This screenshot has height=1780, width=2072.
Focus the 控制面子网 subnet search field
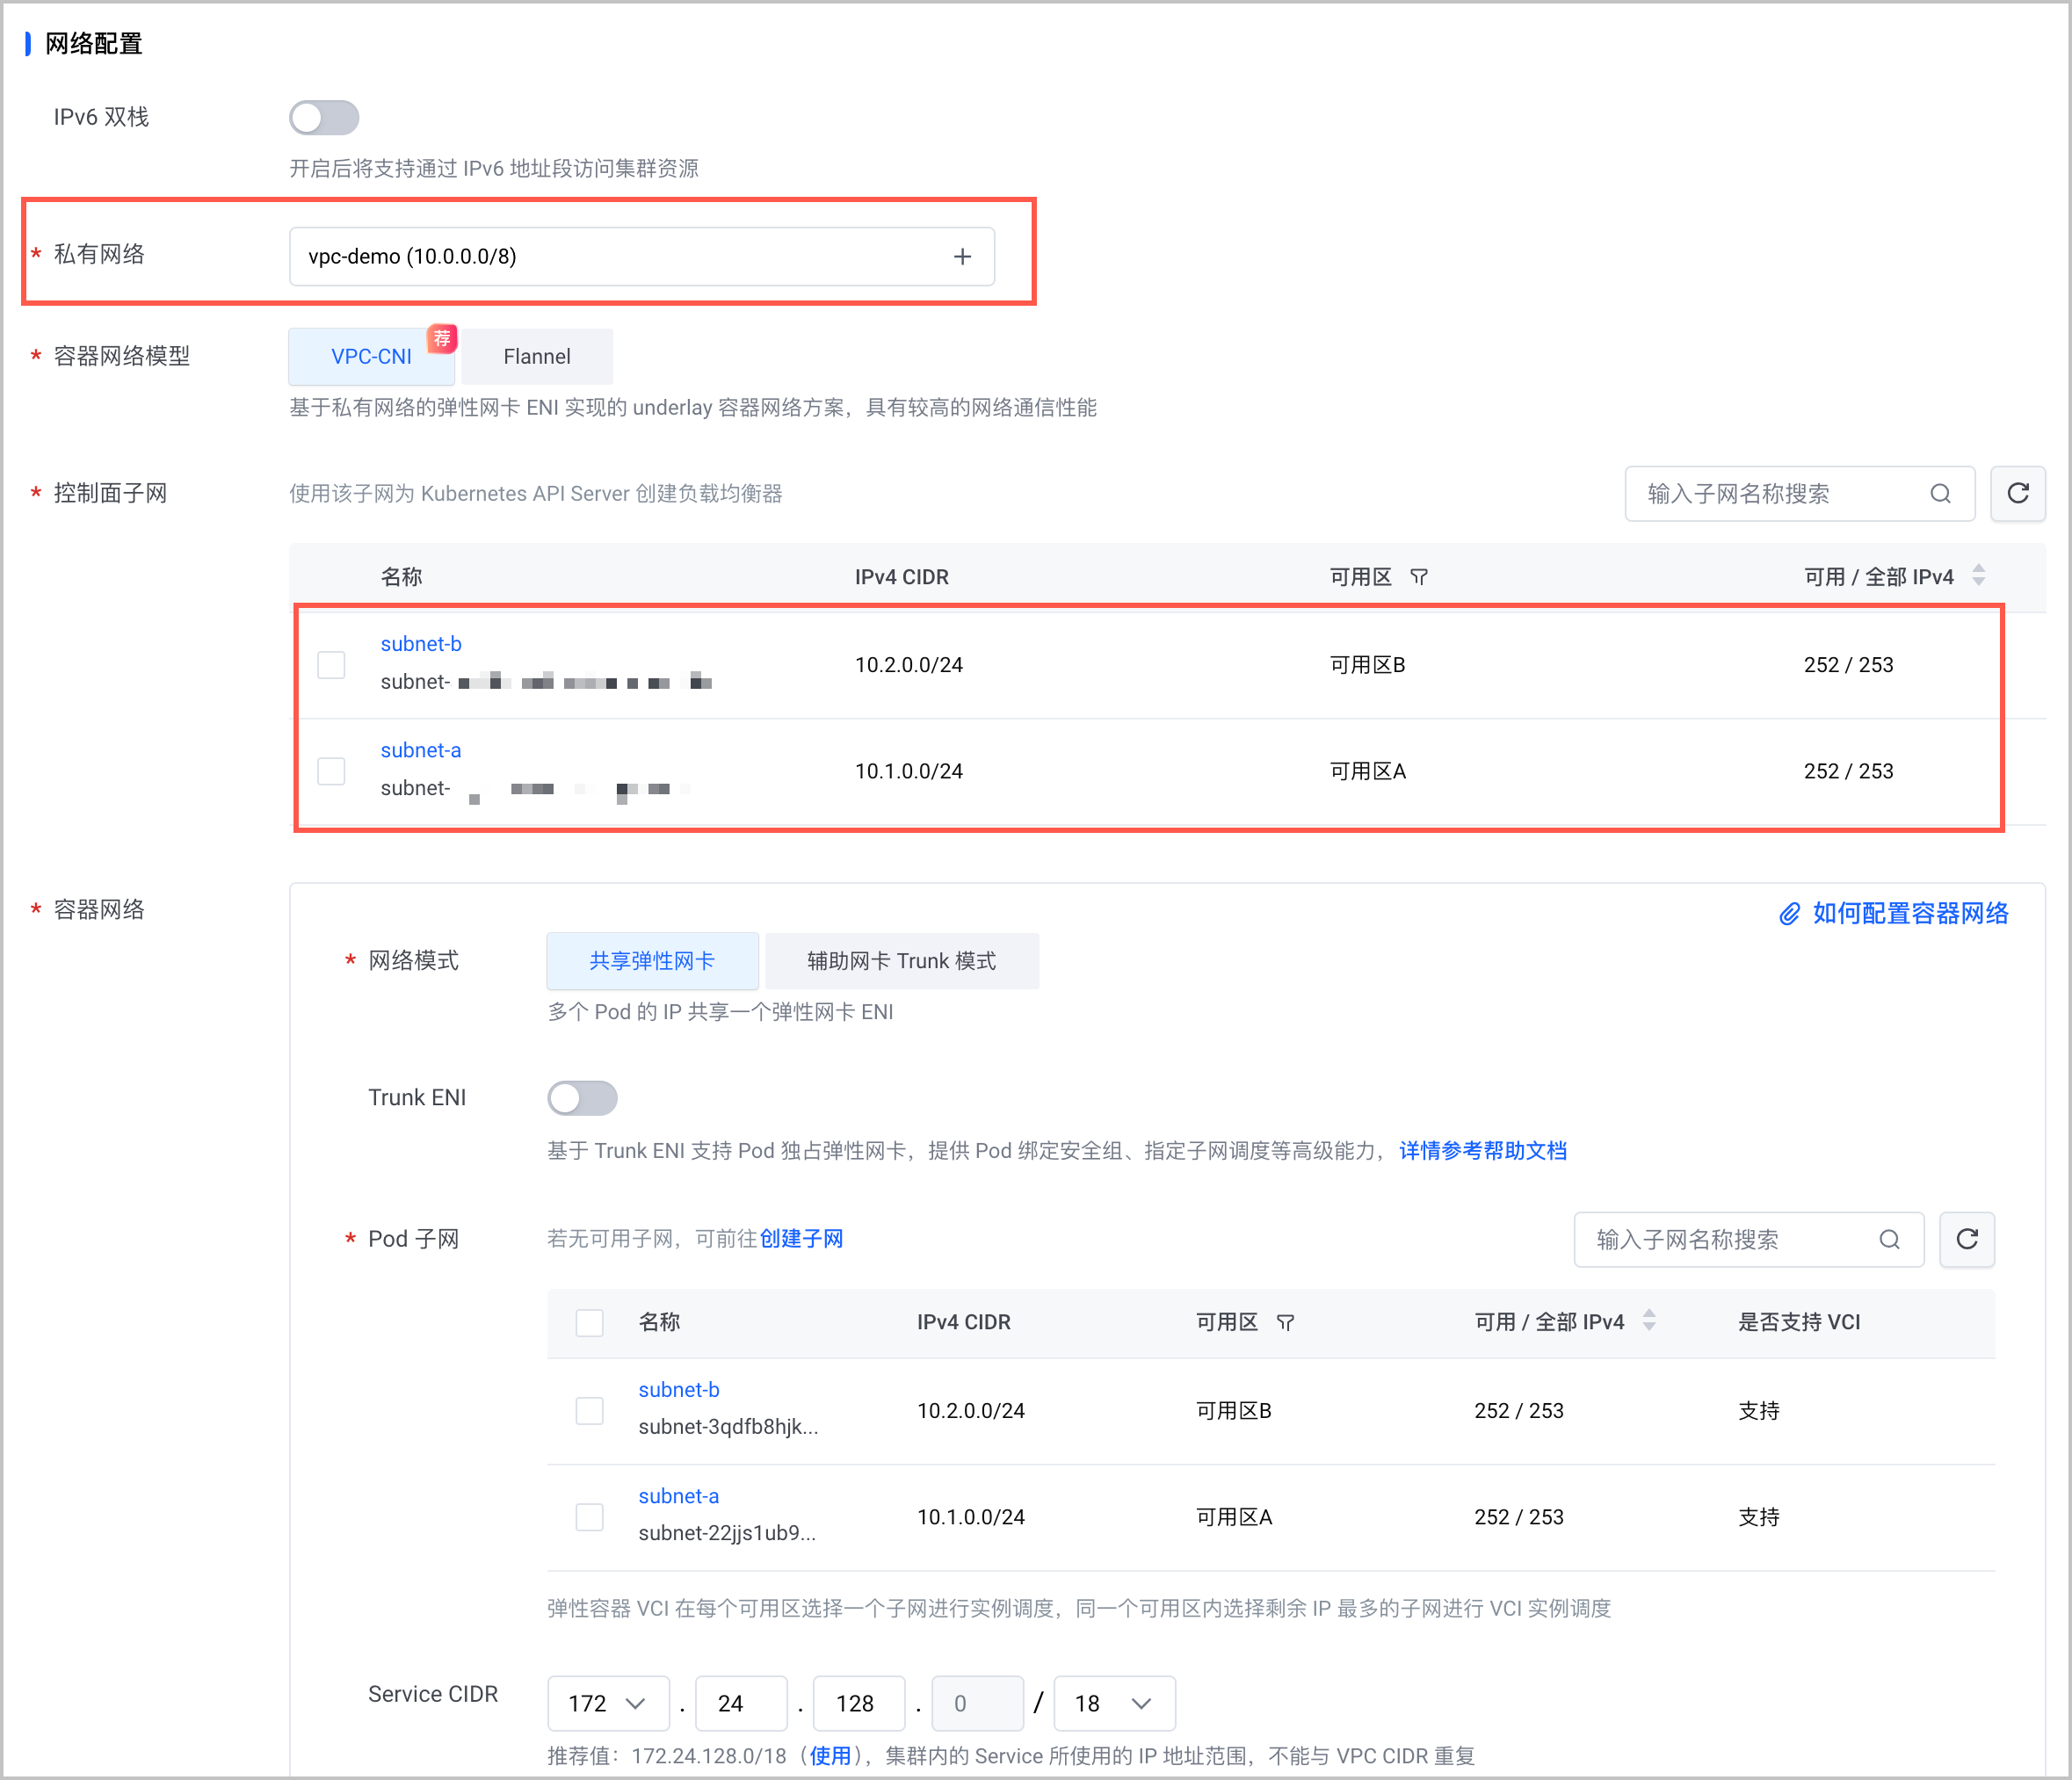1799,494
